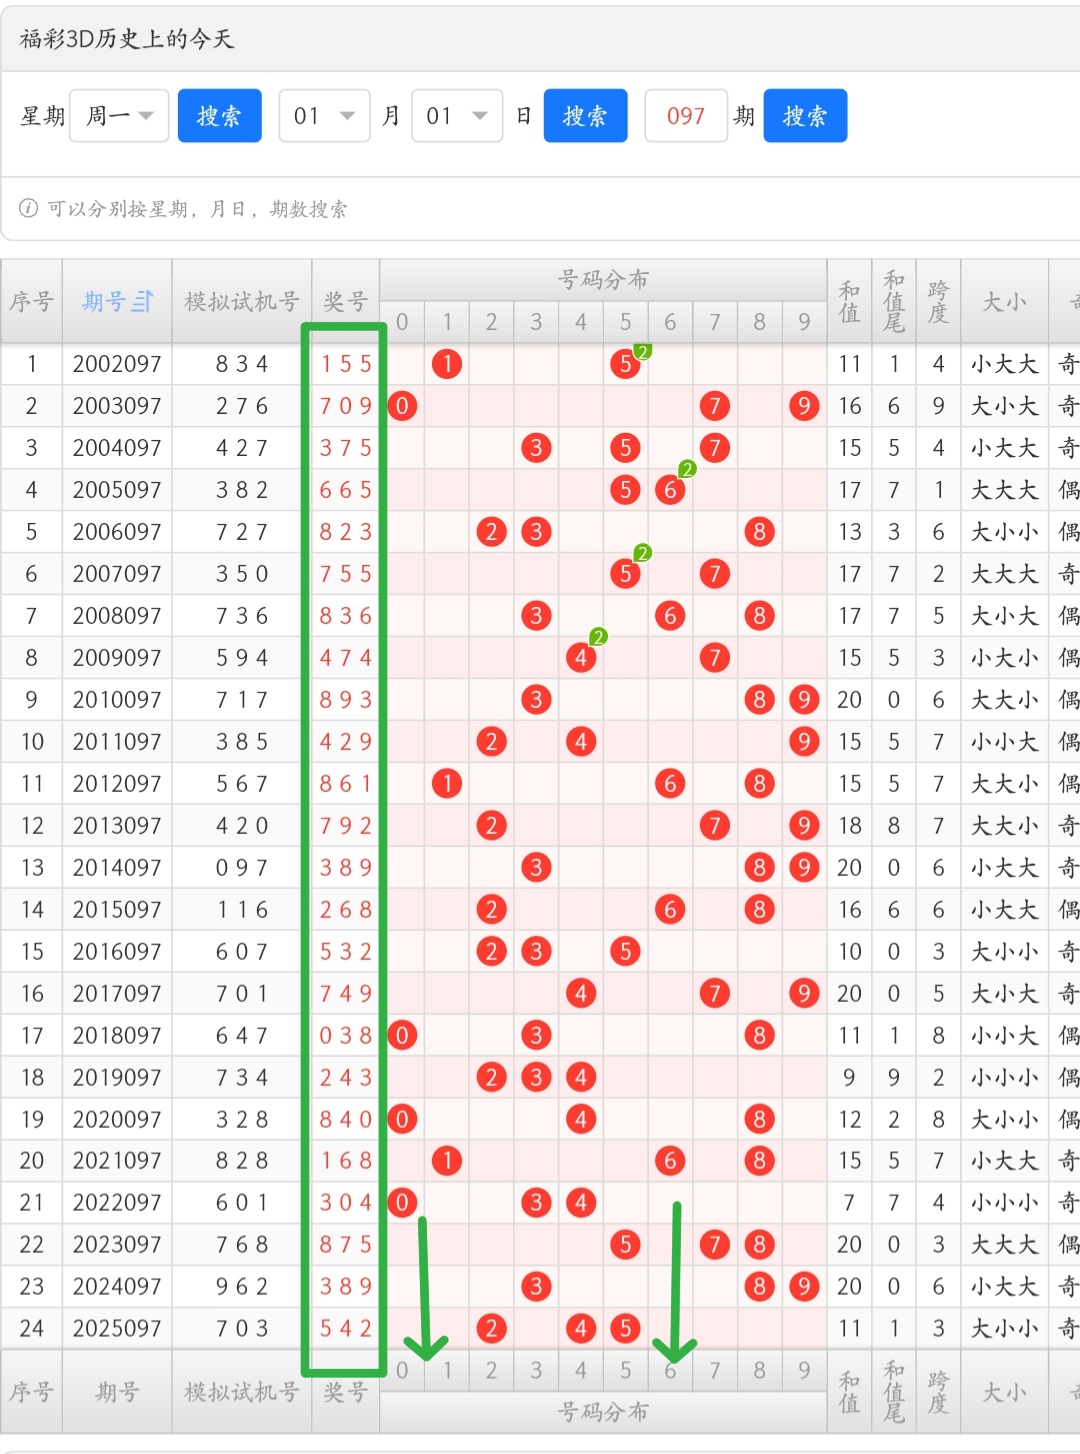
Task: Click the sort icon beside 期号 header
Action: [143, 301]
